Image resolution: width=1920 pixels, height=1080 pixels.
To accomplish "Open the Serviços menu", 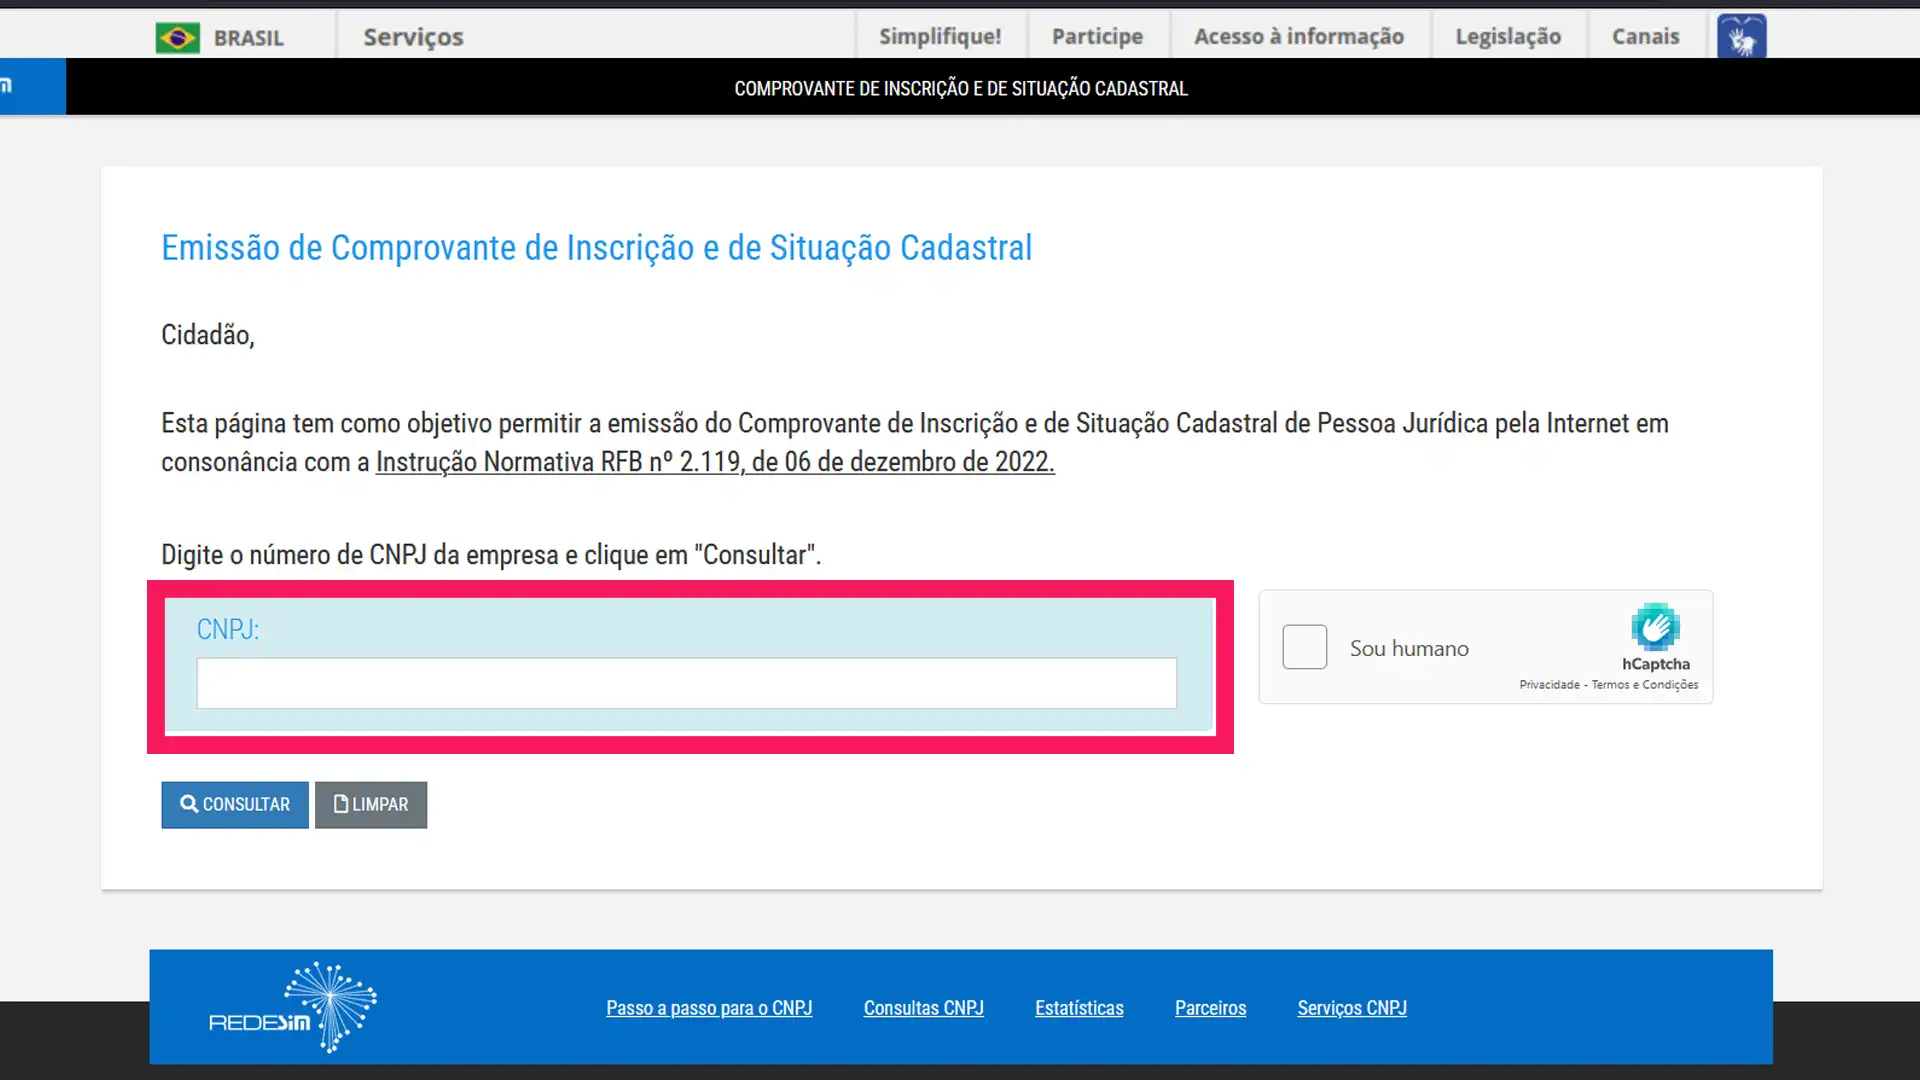I will [413, 37].
